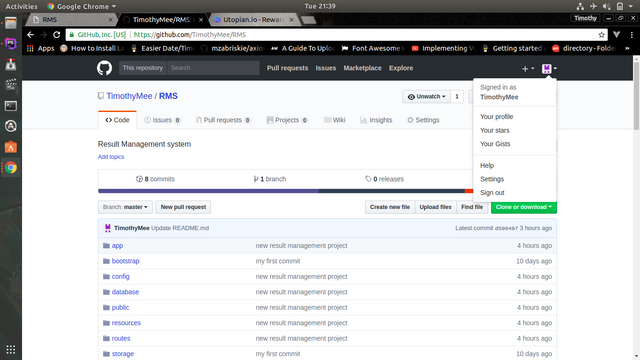The width and height of the screenshot is (640, 360).
Task: View the 8 commits link
Action: point(155,179)
